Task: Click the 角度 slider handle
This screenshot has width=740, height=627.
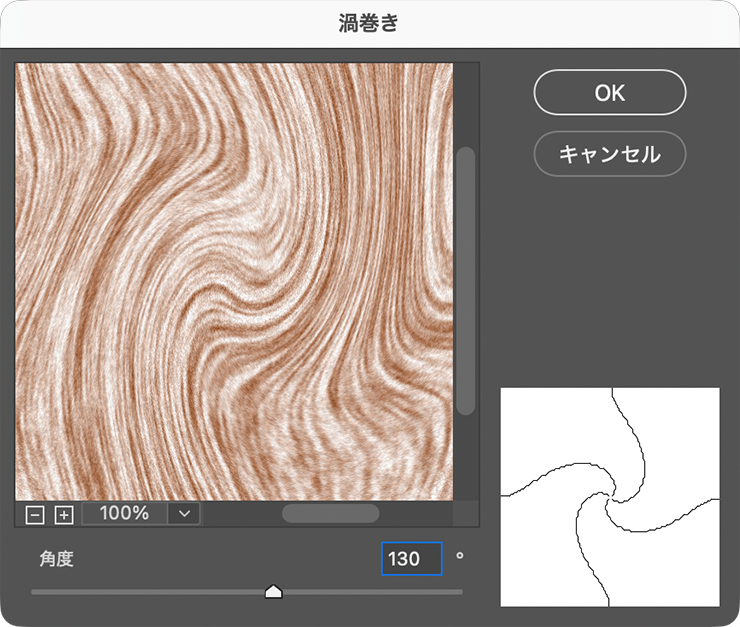Action: [x=273, y=592]
